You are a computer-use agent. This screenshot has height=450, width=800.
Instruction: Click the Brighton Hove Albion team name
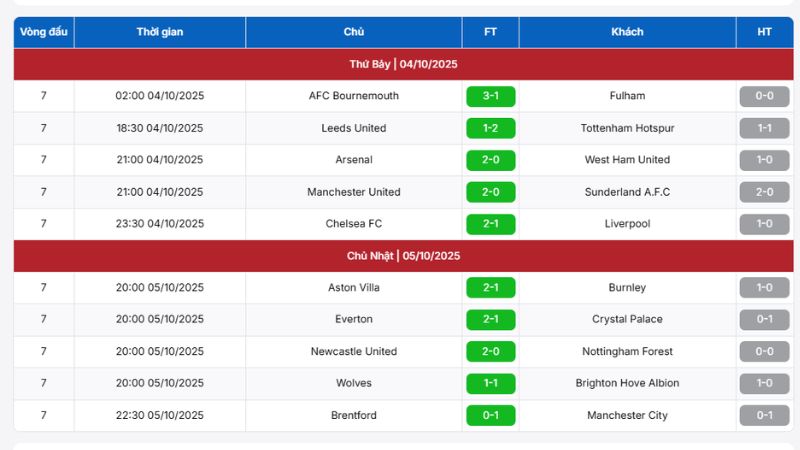point(627,383)
